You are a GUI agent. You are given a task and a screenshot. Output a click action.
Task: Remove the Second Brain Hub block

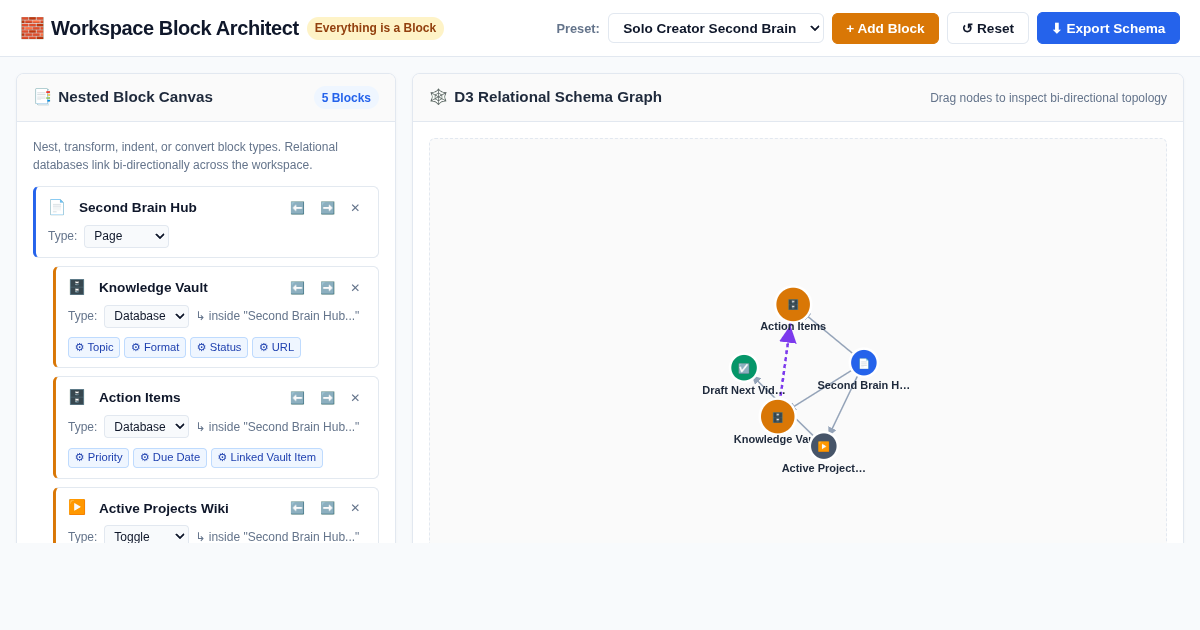click(355, 208)
